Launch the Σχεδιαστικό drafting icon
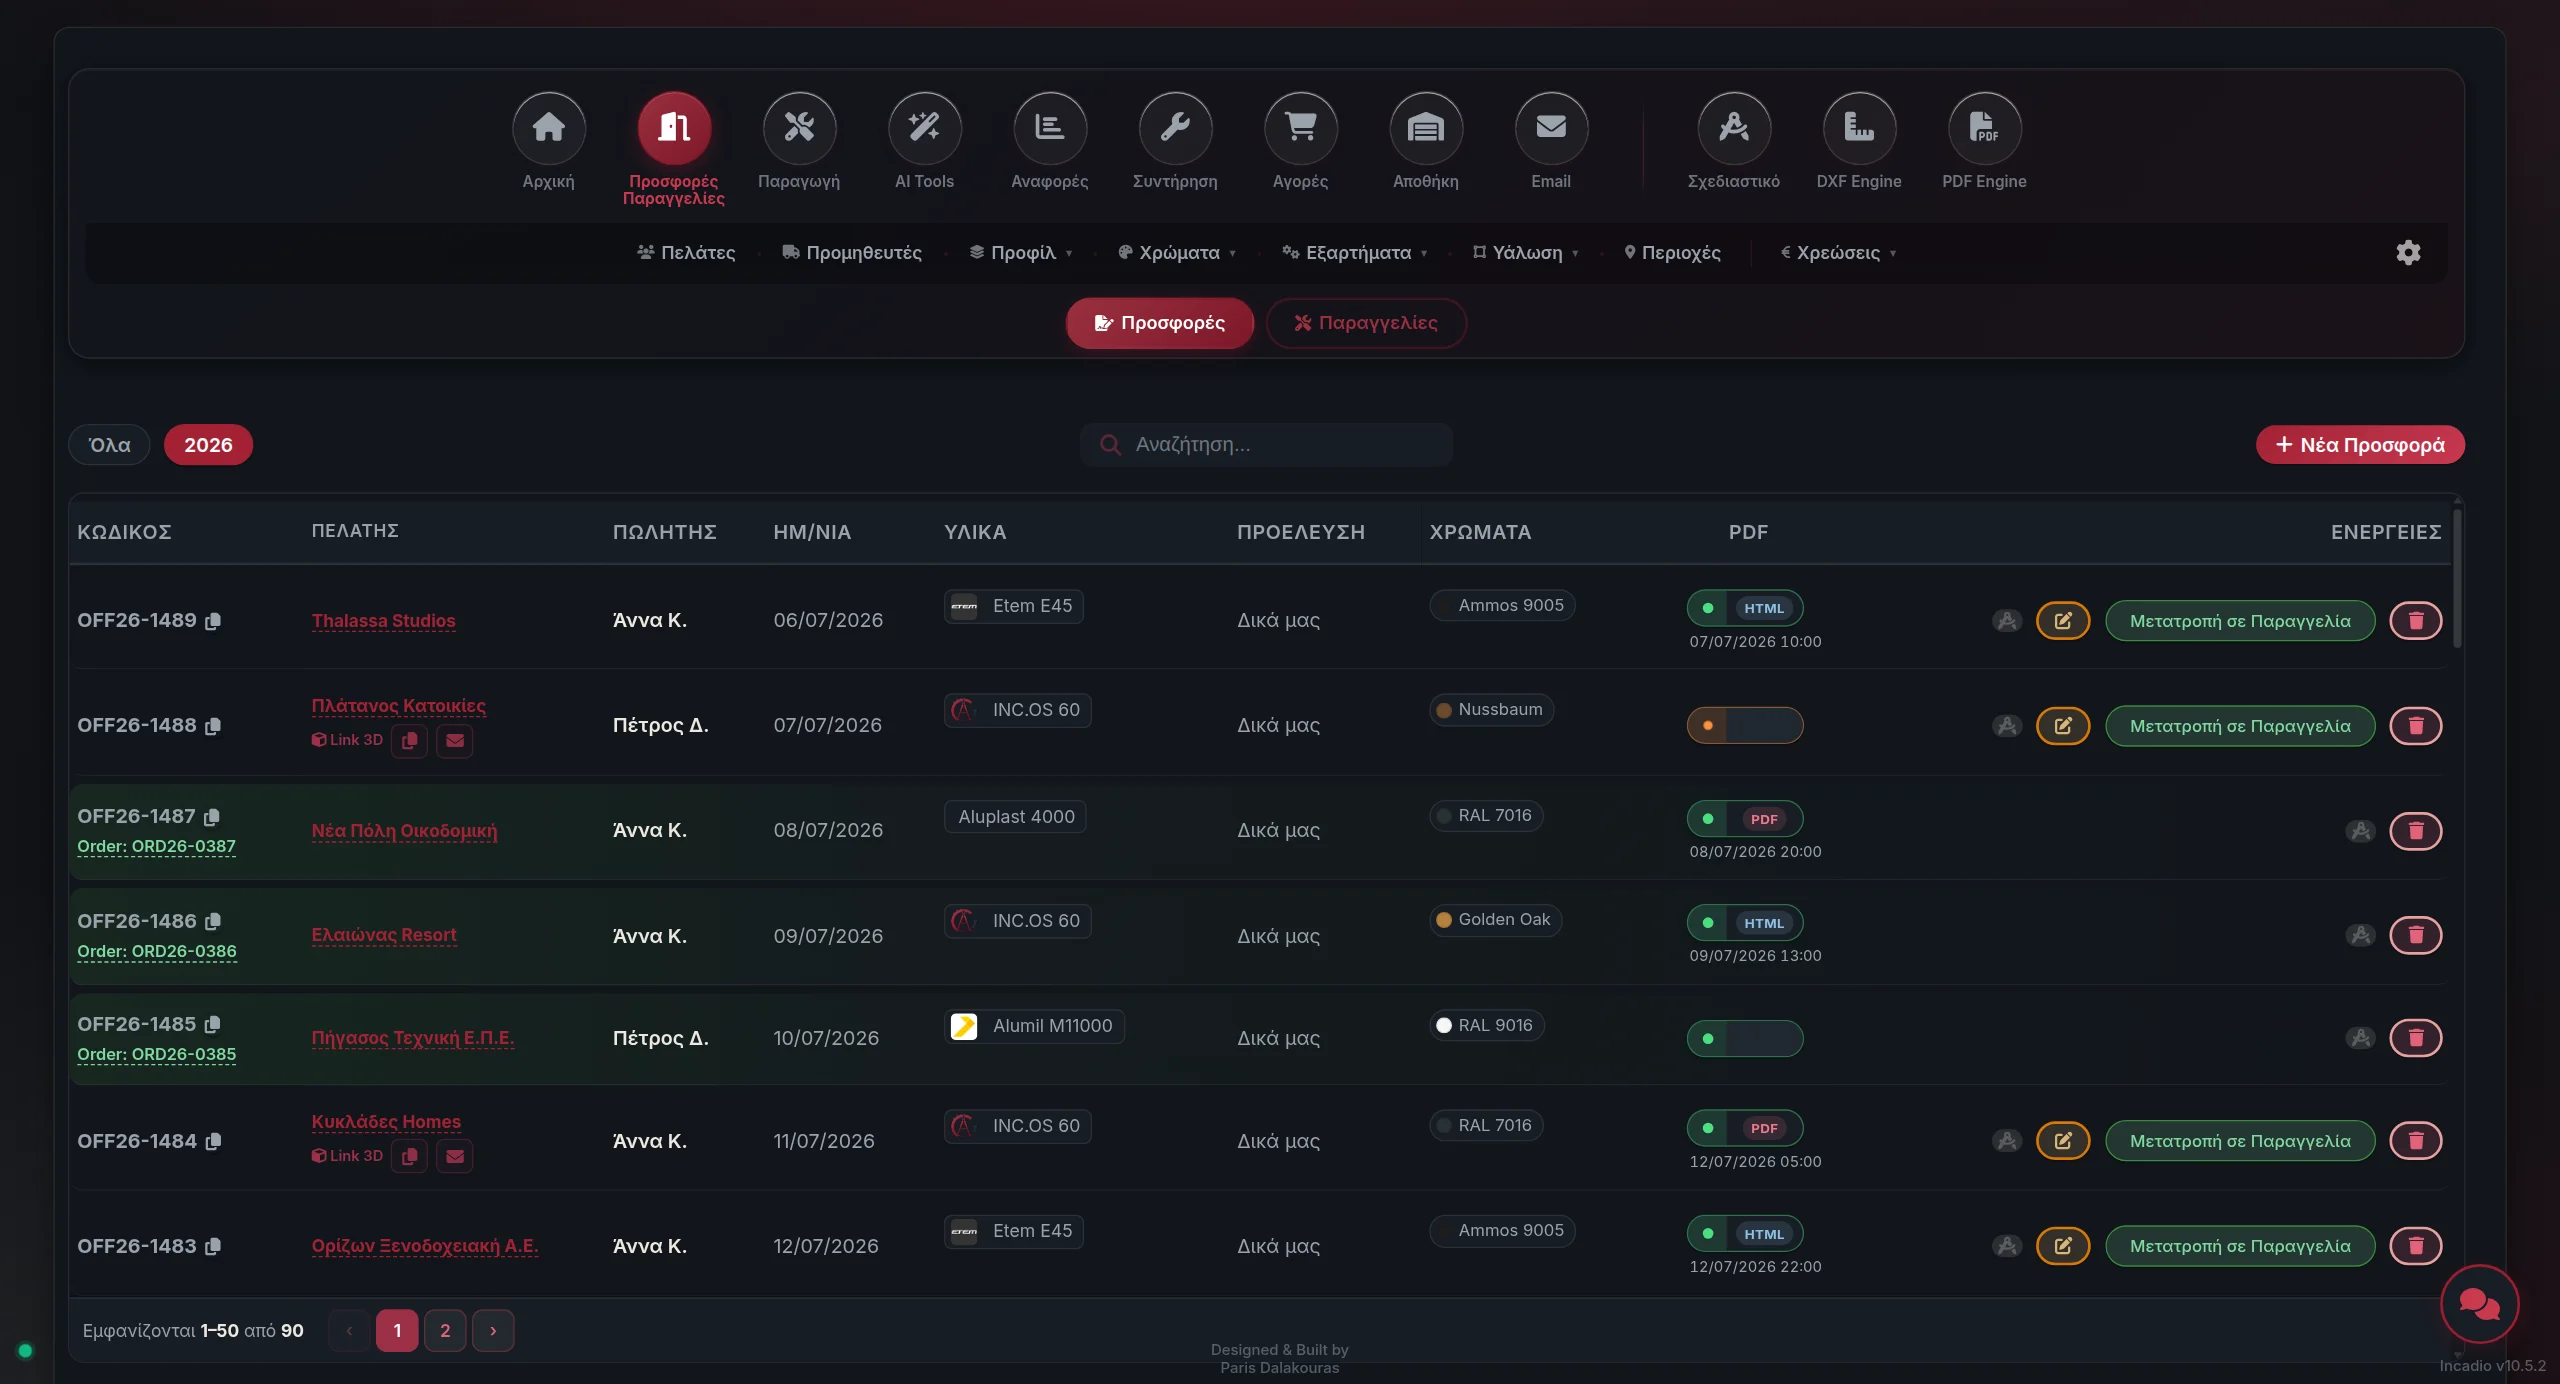 coord(1734,128)
